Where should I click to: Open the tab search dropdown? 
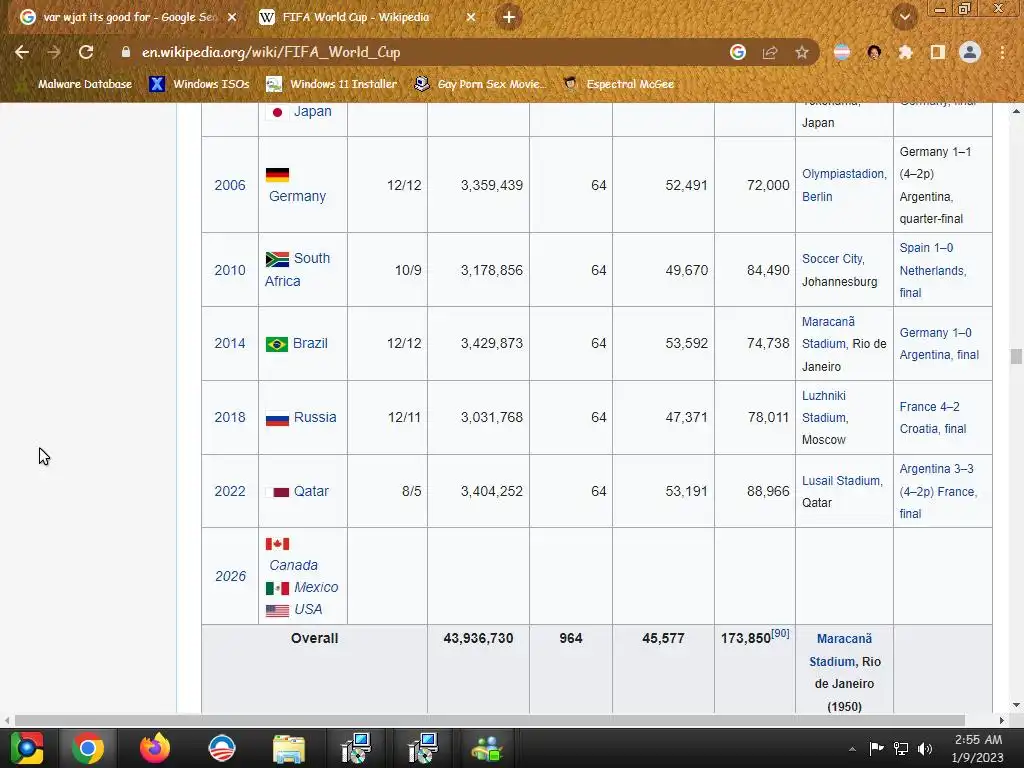(x=905, y=17)
